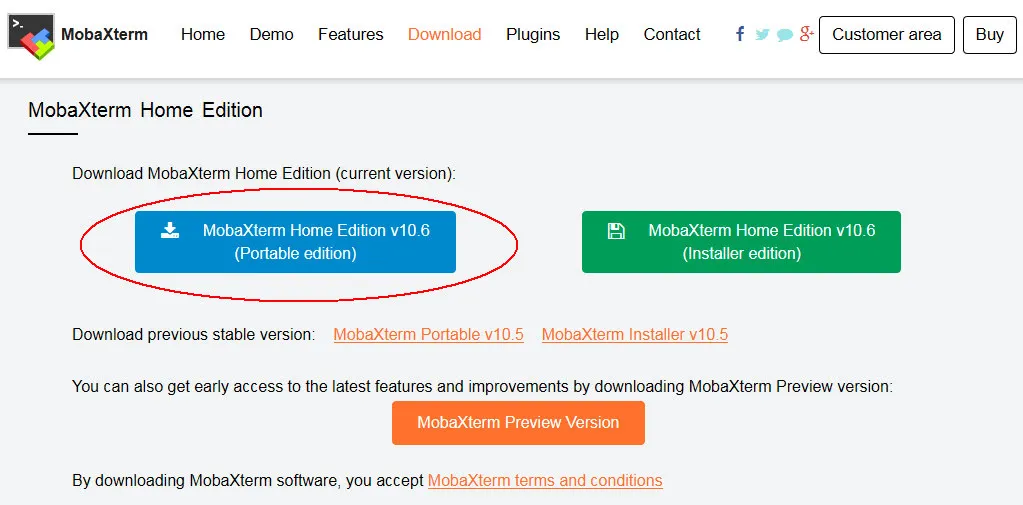Open the Help menu item
Viewport: 1023px width, 505px height.
point(602,35)
